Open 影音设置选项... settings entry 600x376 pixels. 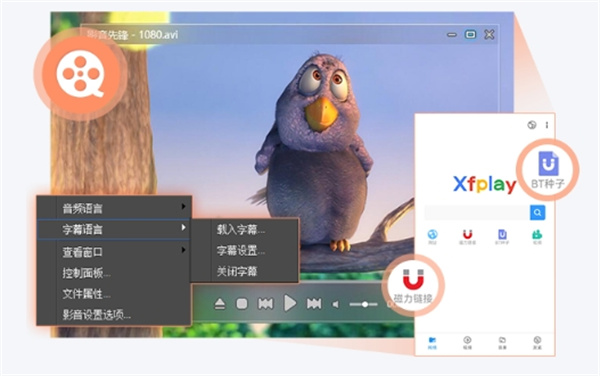click(114, 315)
